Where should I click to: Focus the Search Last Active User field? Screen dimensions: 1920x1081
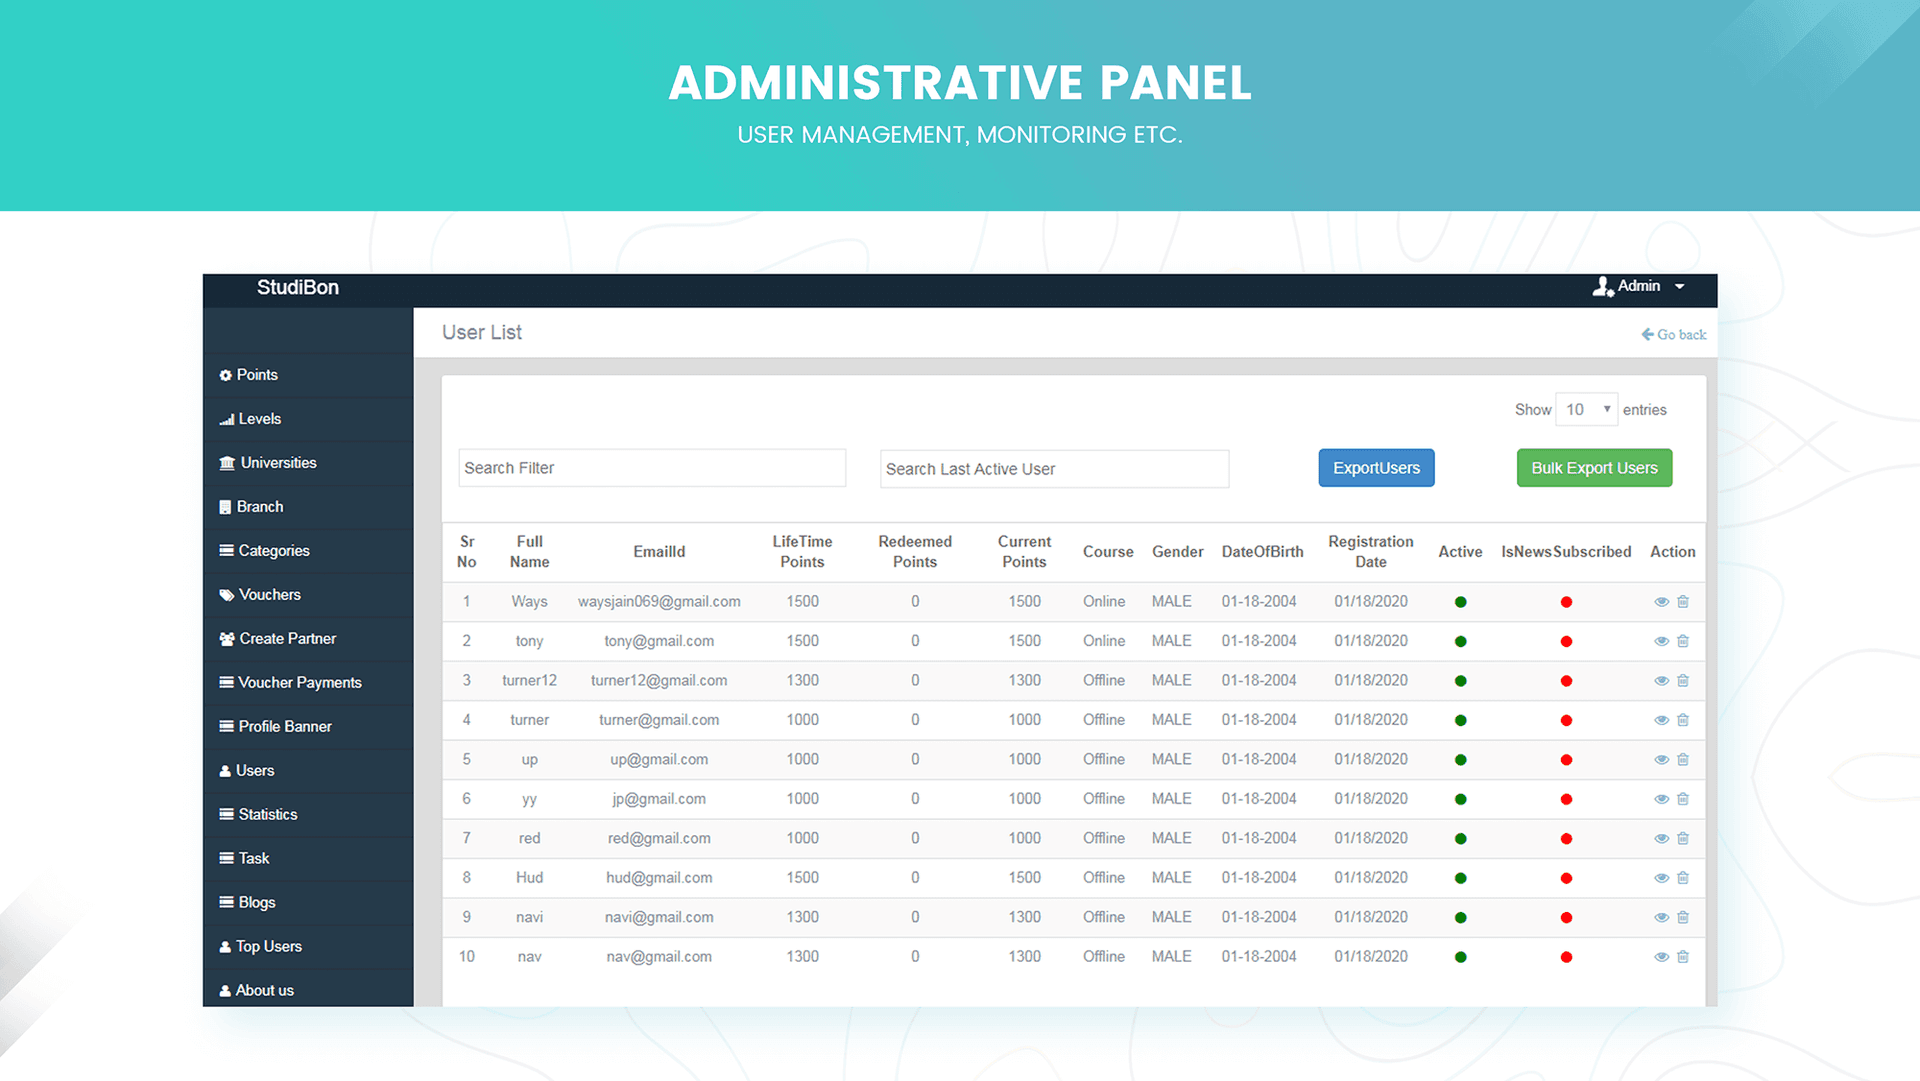pyautogui.click(x=1054, y=469)
